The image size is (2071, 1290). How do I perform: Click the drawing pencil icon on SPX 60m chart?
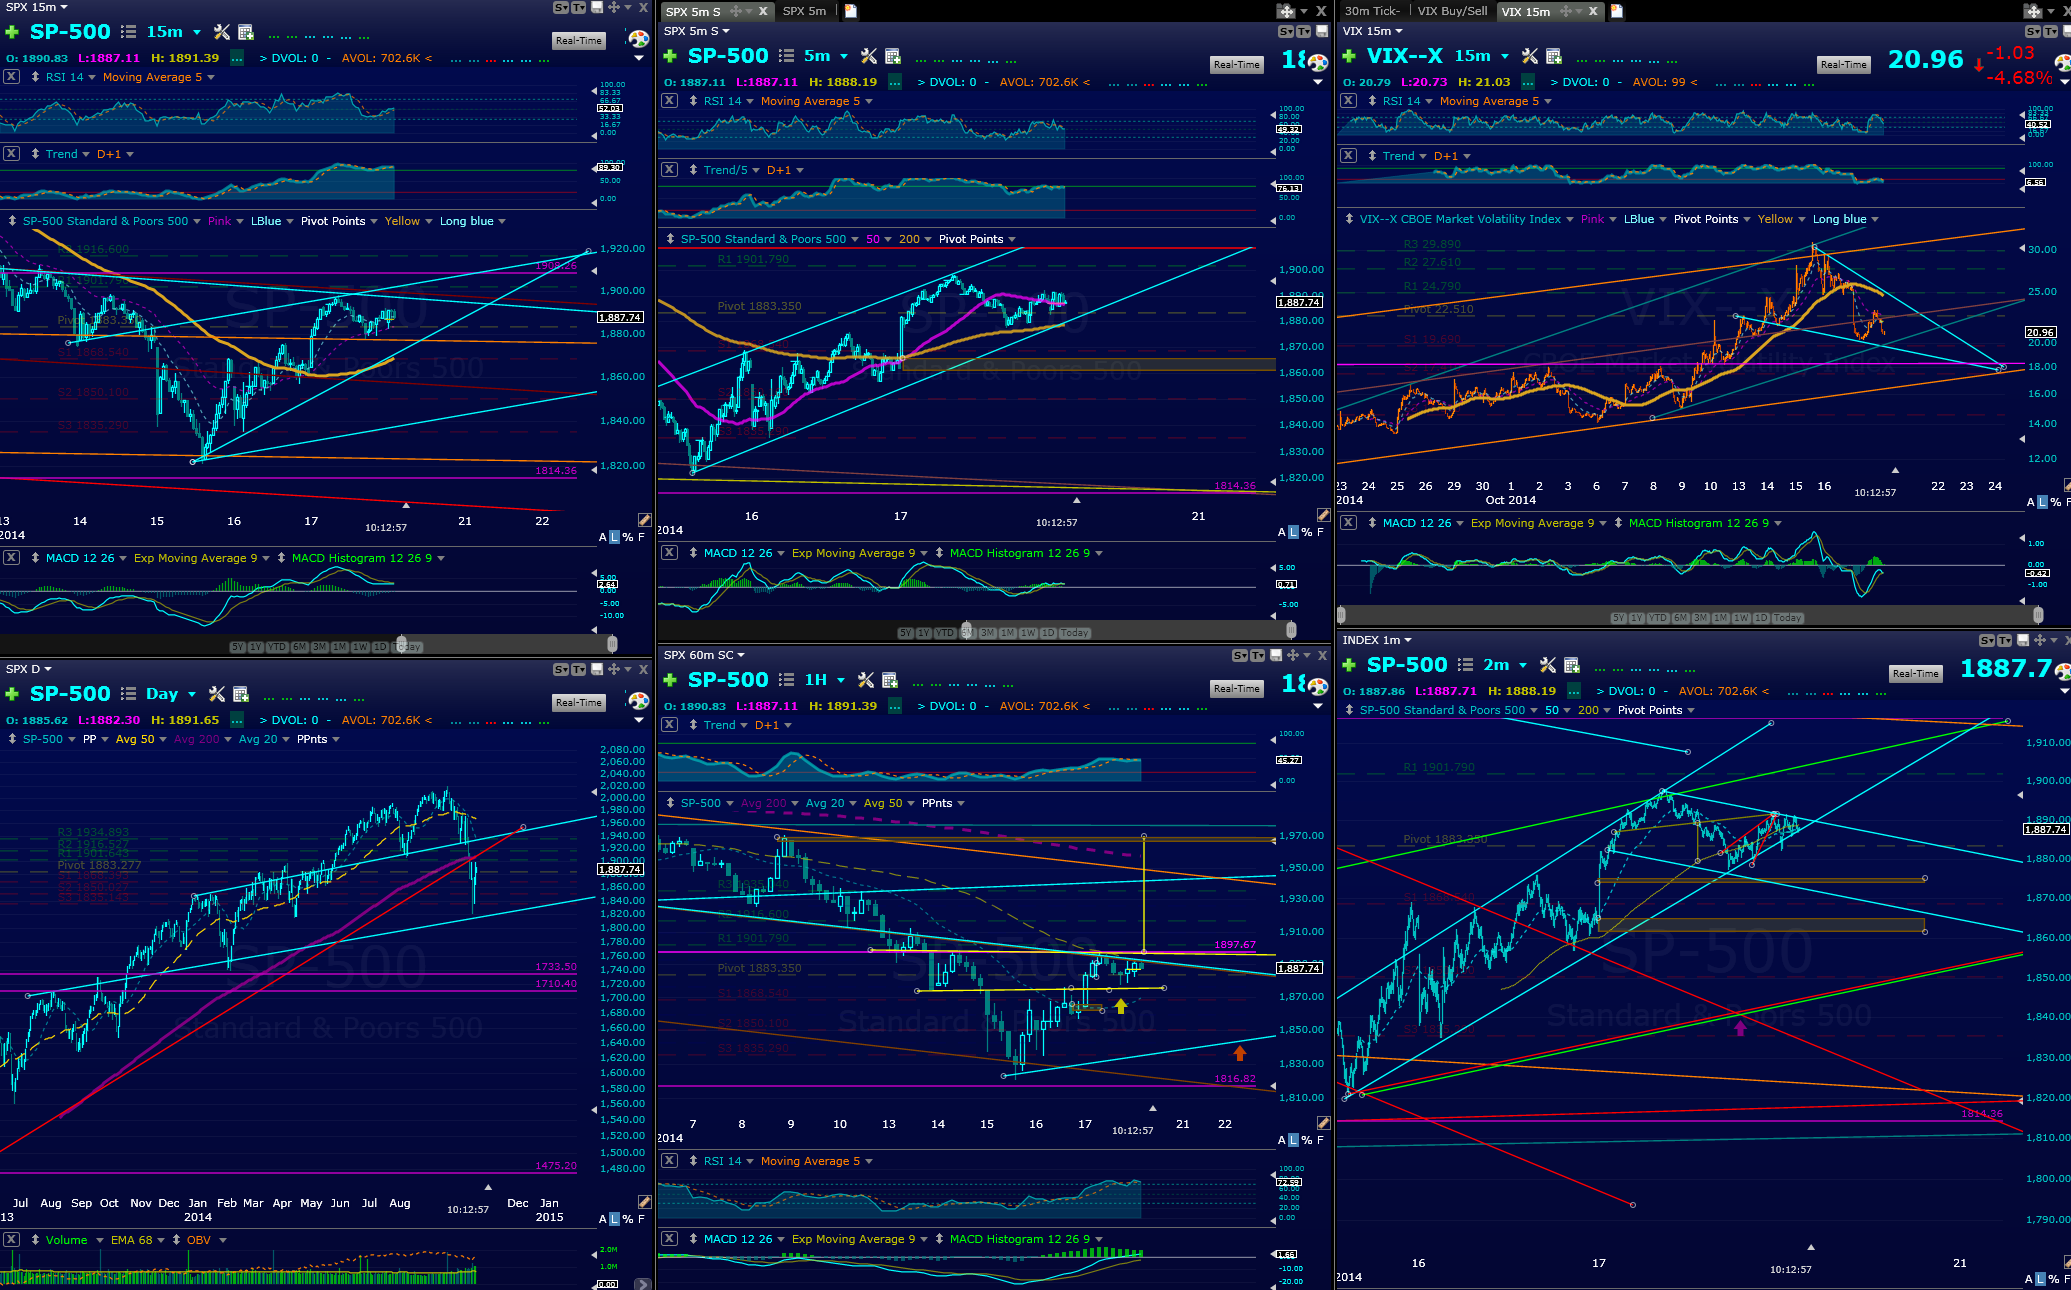(x=1323, y=1123)
